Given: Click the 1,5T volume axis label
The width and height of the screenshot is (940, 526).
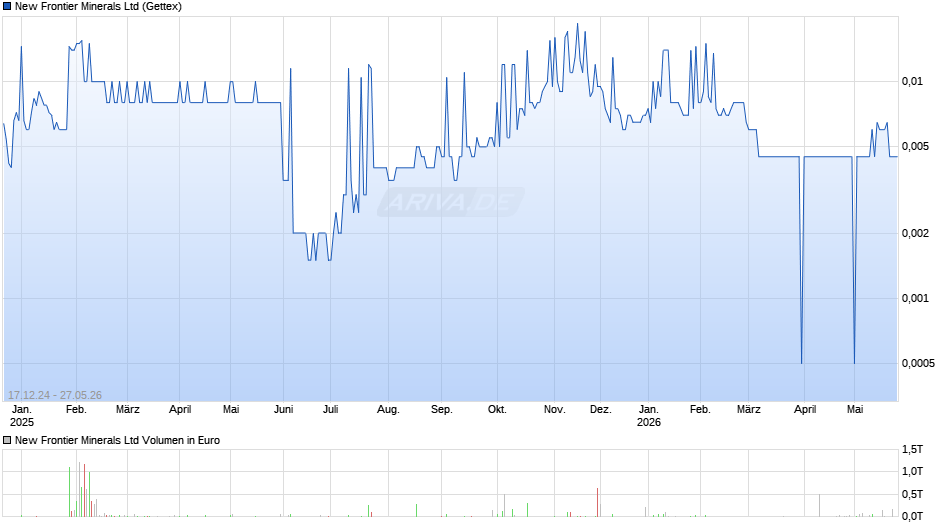Looking at the screenshot, I should click(x=912, y=449).
